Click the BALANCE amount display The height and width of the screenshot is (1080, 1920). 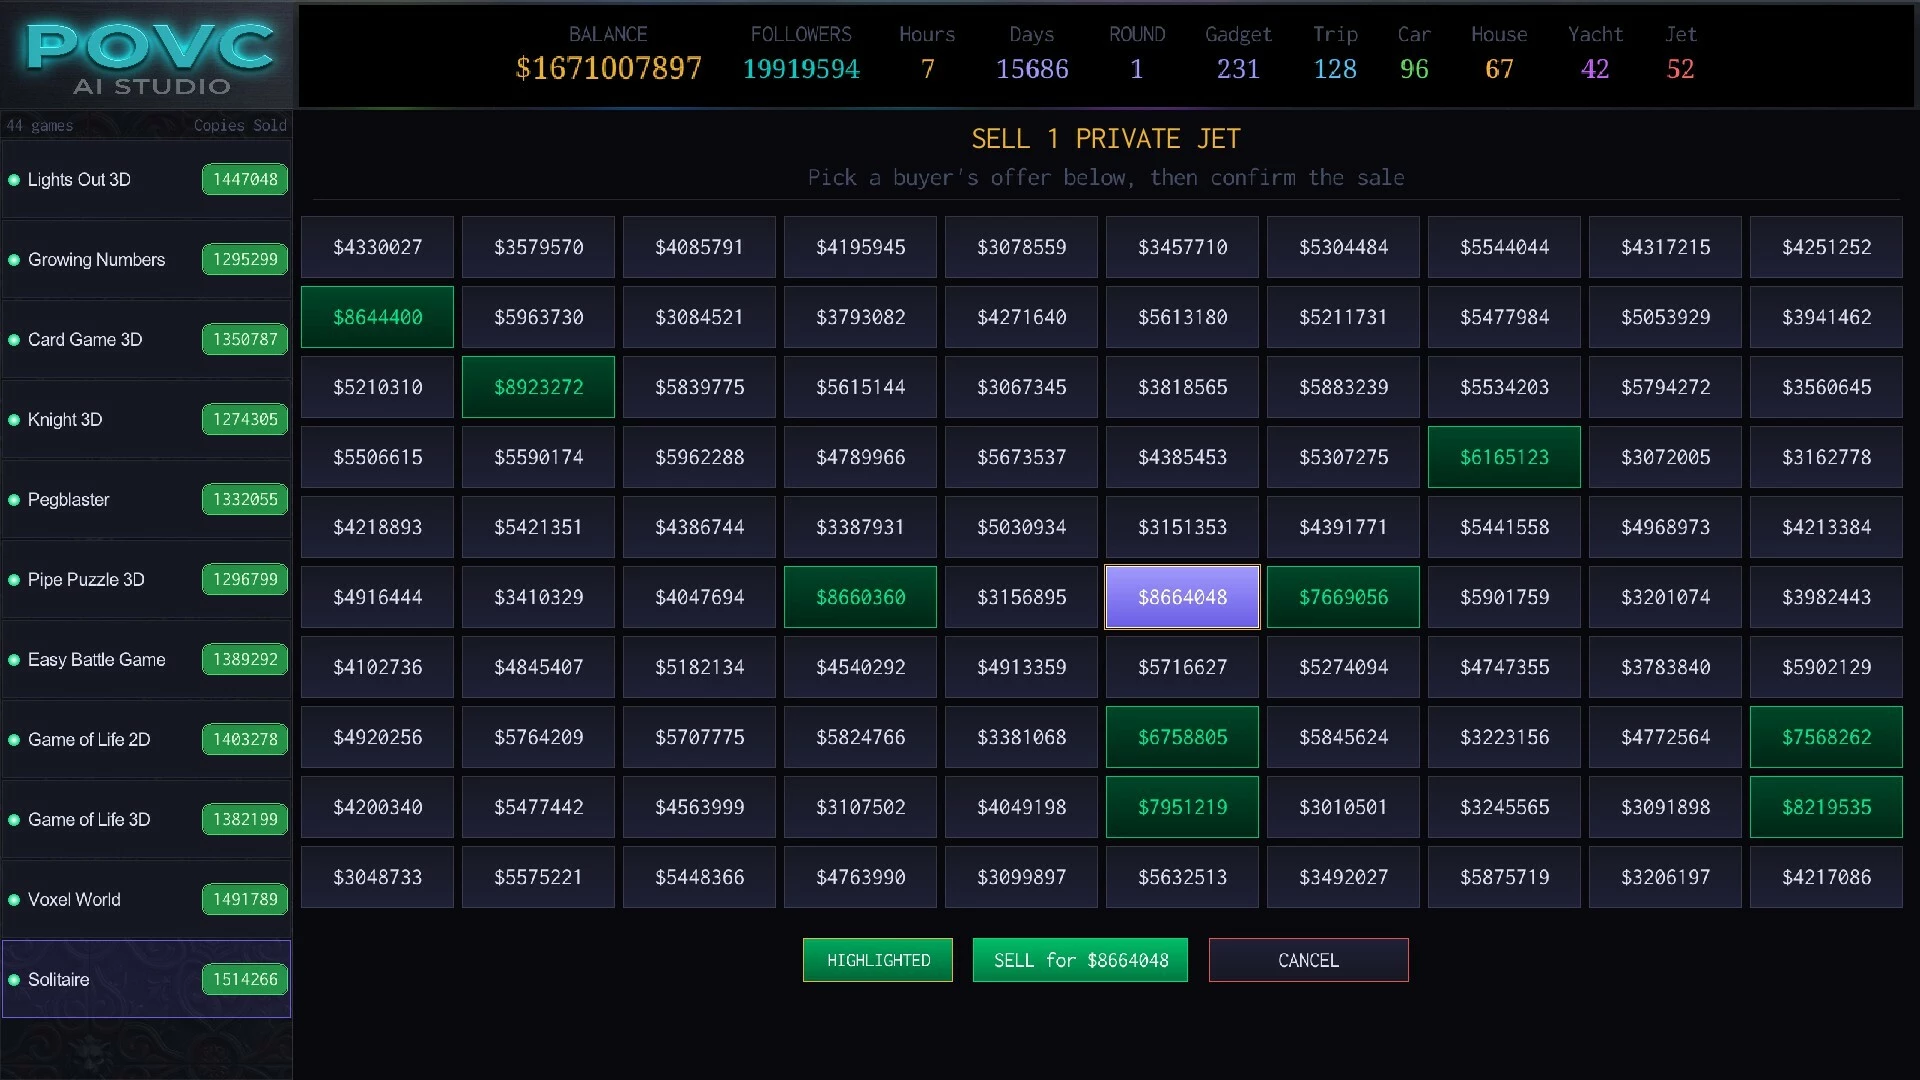608,68
